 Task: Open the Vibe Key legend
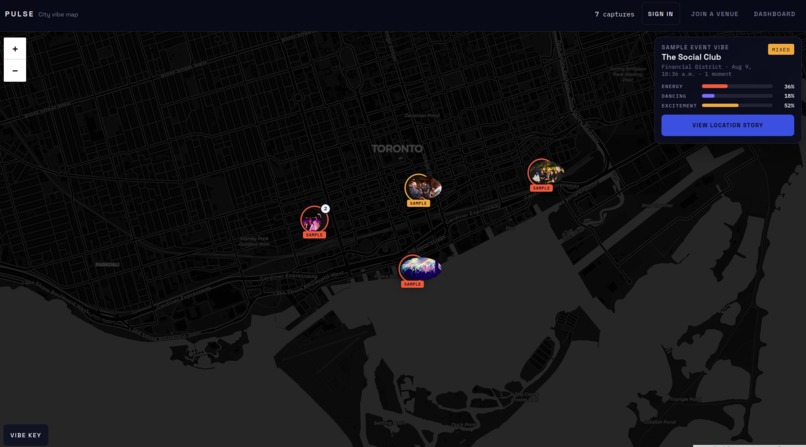click(x=26, y=435)
